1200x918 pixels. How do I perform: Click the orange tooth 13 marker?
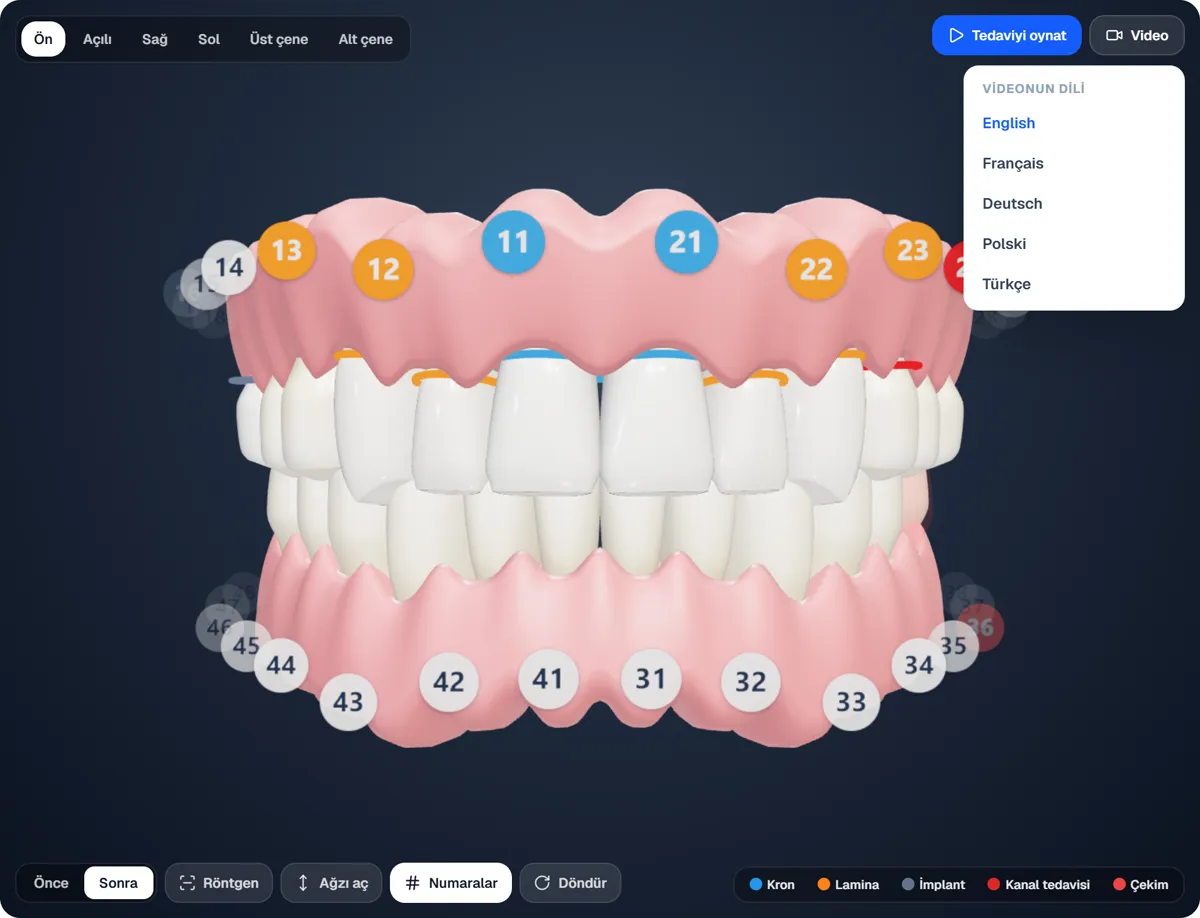[287, 250]
